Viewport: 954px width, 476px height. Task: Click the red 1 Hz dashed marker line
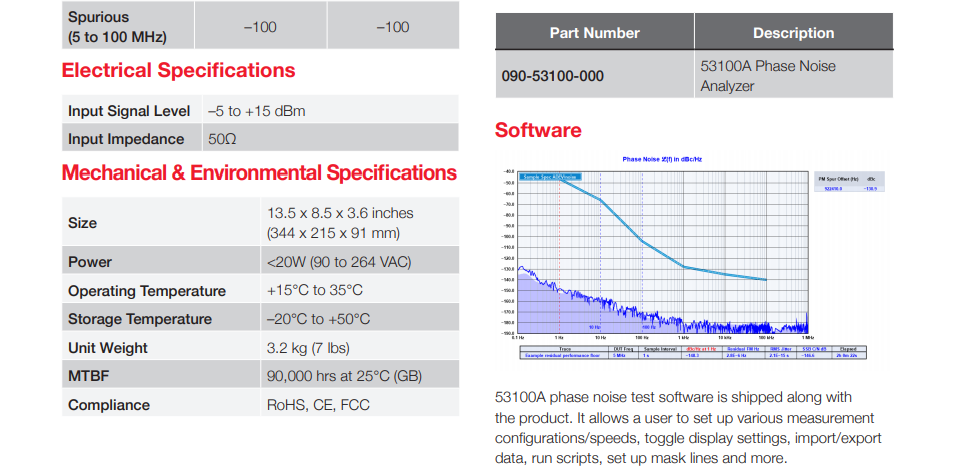[x=559, y=252]
